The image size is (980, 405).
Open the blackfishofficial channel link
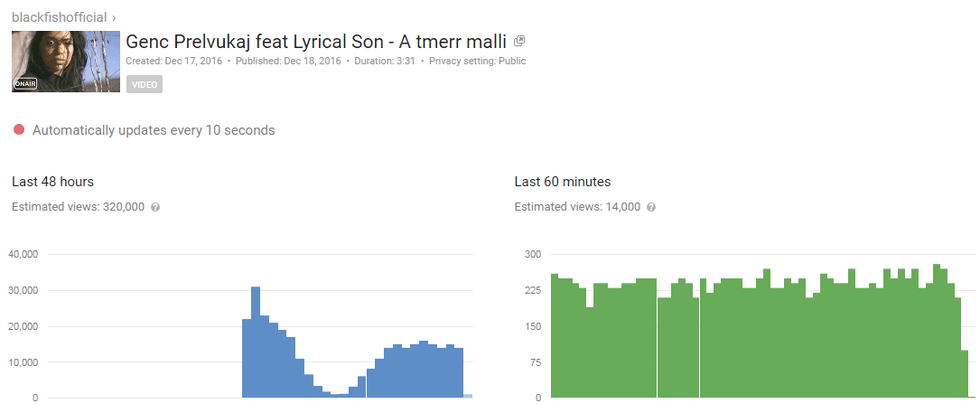59,18
